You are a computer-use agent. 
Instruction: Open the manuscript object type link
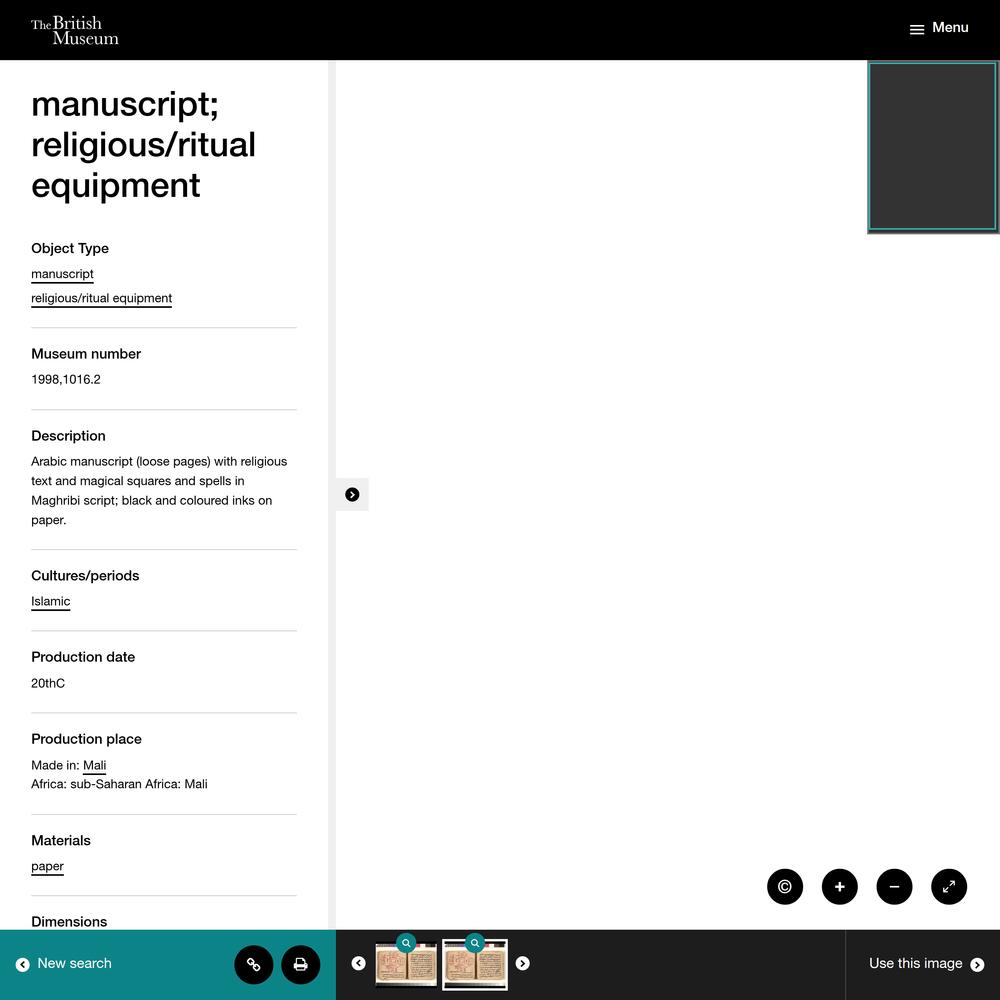pyautogui.click(x=62, y=274)
